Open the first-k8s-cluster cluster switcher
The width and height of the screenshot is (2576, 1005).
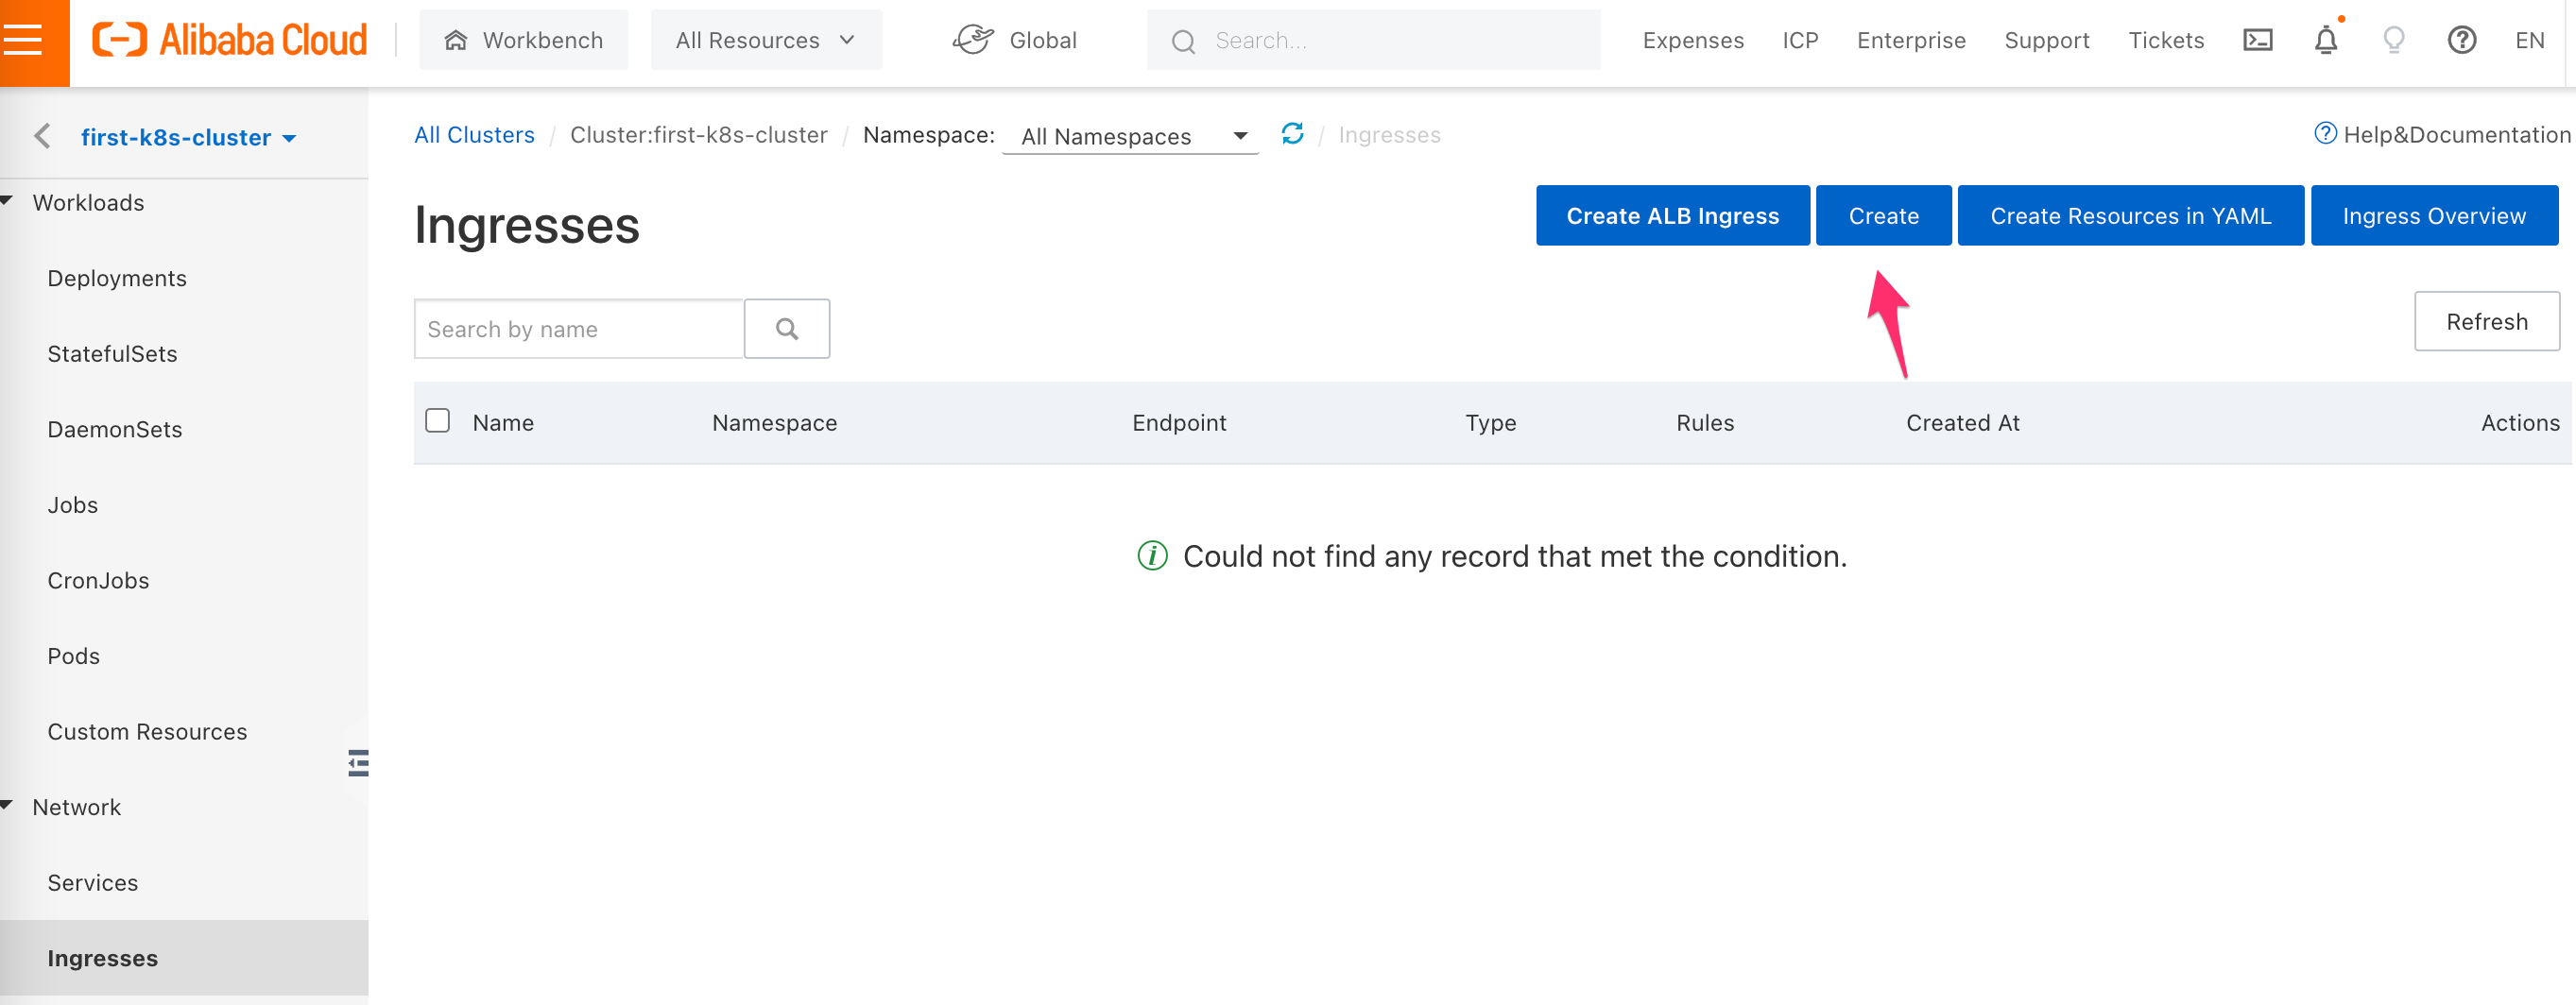click(188, 137)
